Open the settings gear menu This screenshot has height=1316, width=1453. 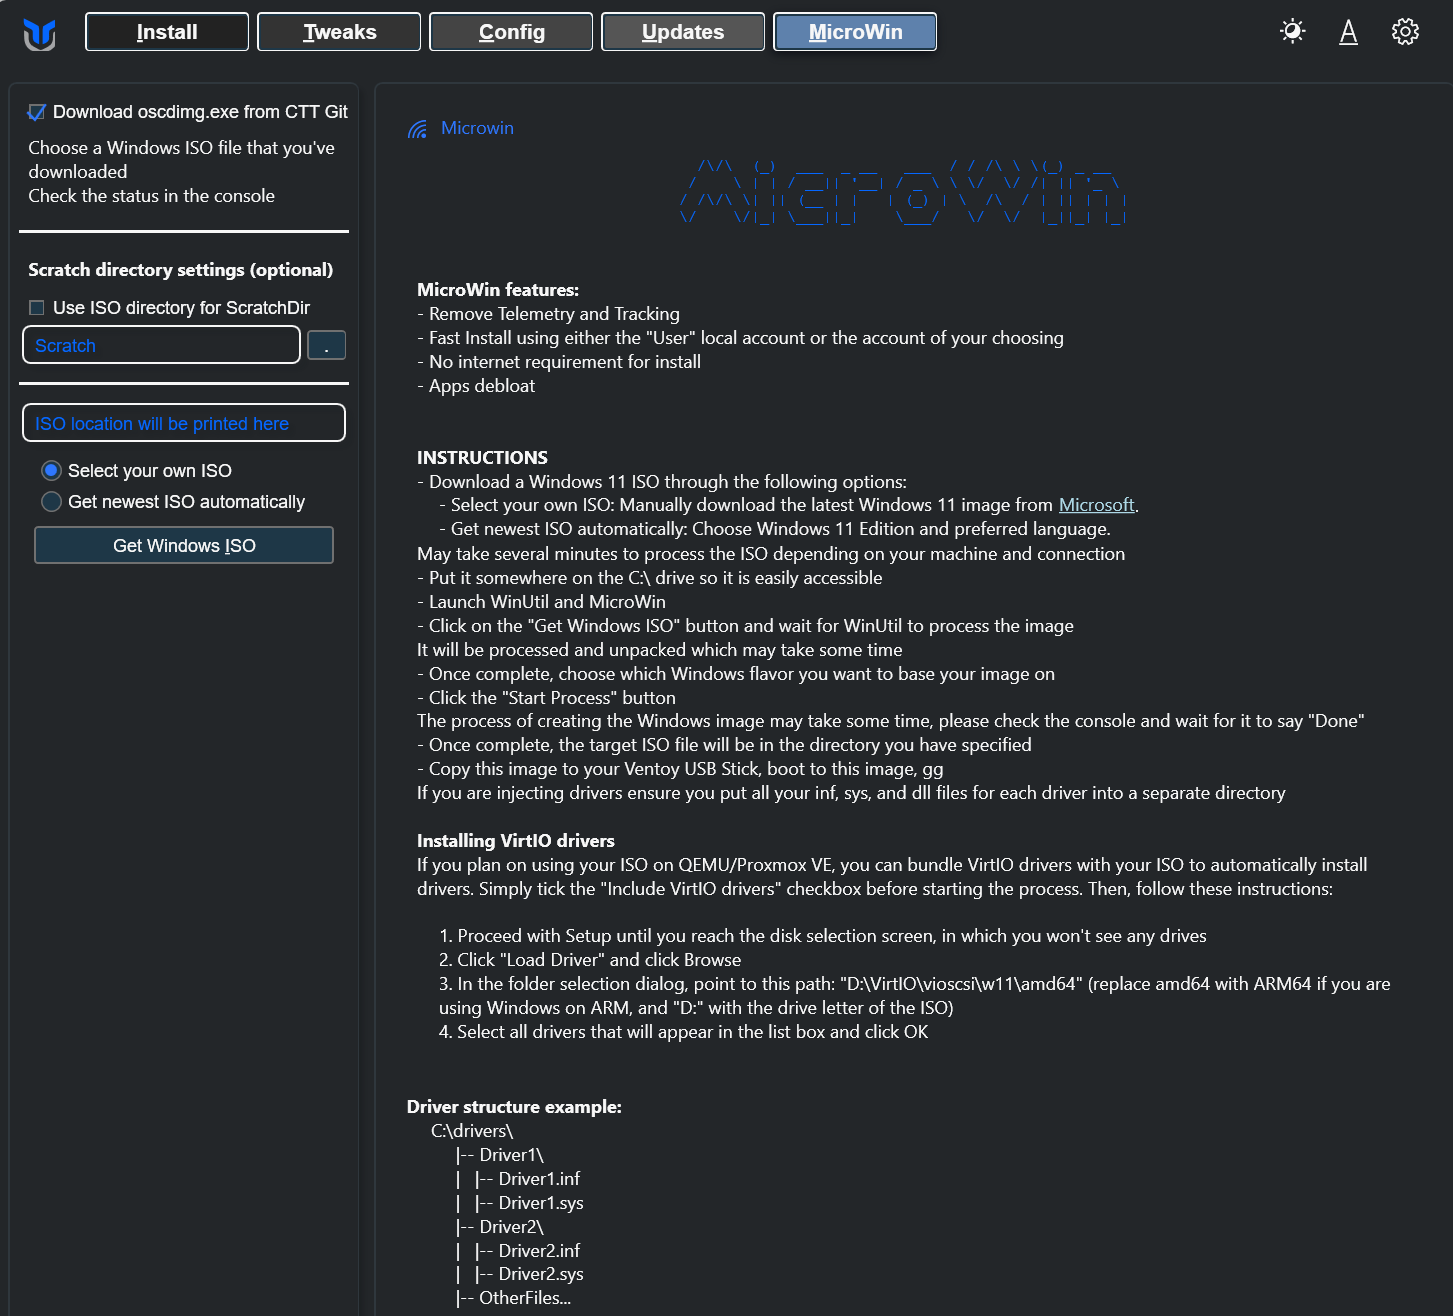click(1405, 32)
